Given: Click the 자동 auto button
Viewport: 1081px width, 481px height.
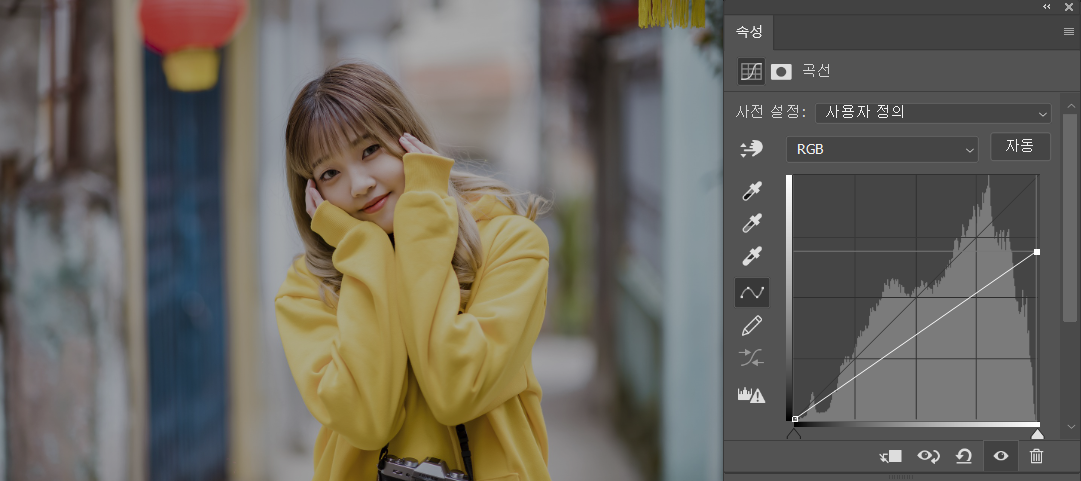Looking at the screenshot, I should pos(1020,147).
